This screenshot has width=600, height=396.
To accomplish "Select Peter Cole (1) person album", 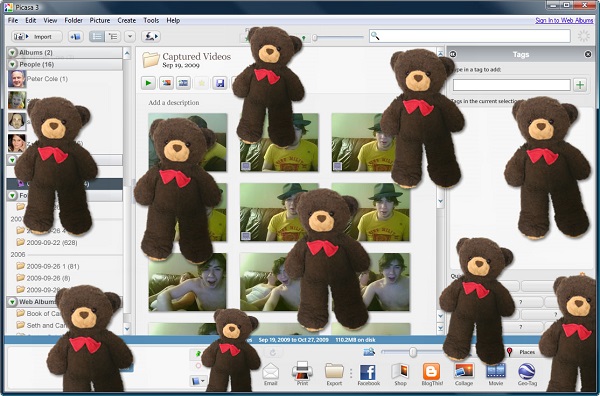I will (47, 79).
